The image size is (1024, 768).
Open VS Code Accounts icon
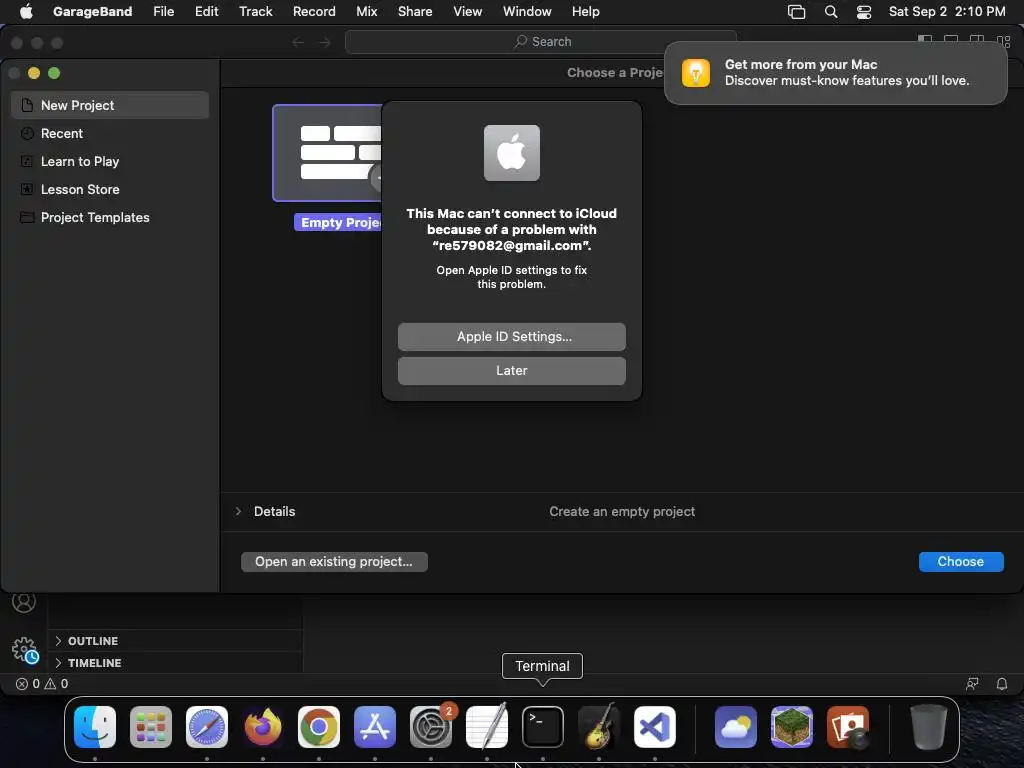point(24,601)
